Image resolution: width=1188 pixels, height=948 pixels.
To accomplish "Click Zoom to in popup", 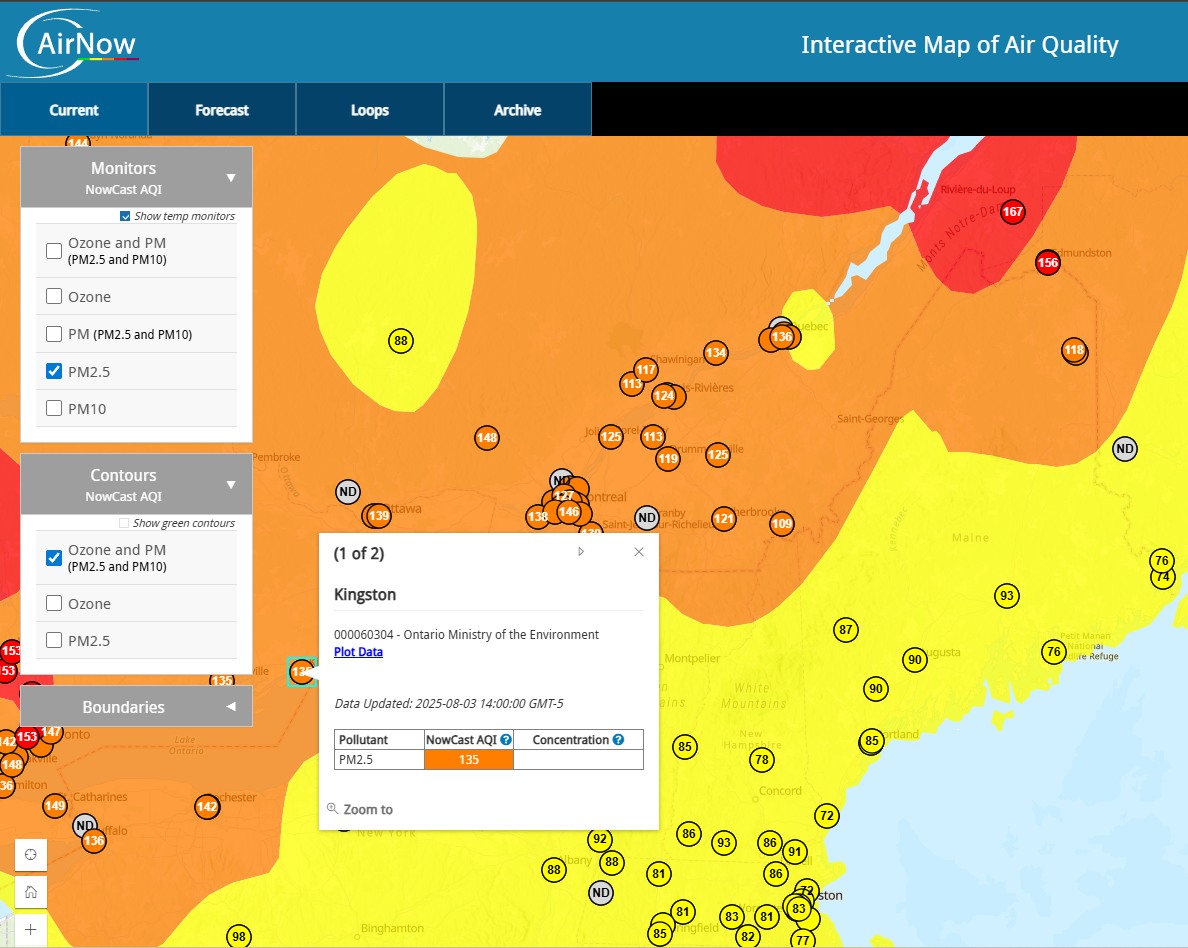I will tap(360, 809).
